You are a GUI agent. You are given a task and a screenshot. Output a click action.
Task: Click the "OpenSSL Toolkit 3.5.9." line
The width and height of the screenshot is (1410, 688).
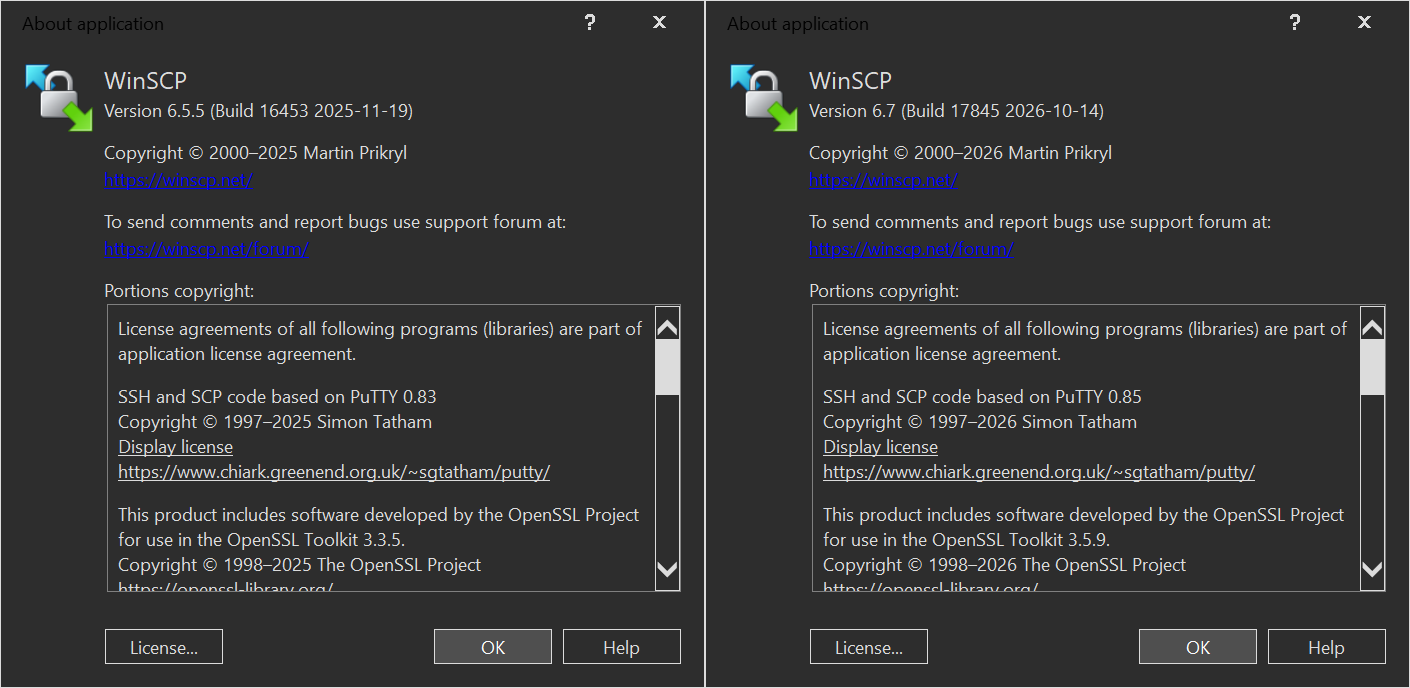(966, 540)
